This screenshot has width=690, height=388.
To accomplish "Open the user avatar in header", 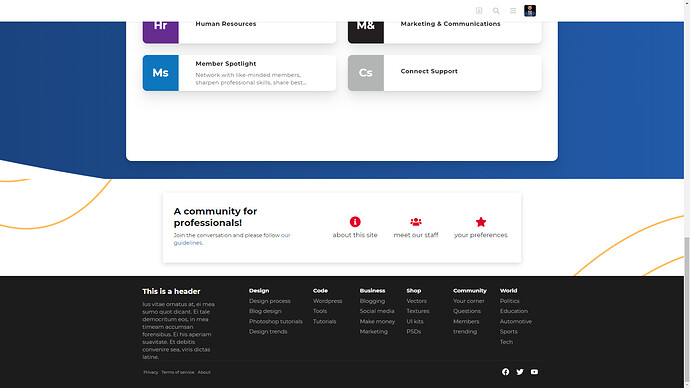I will tap(530, 11).
